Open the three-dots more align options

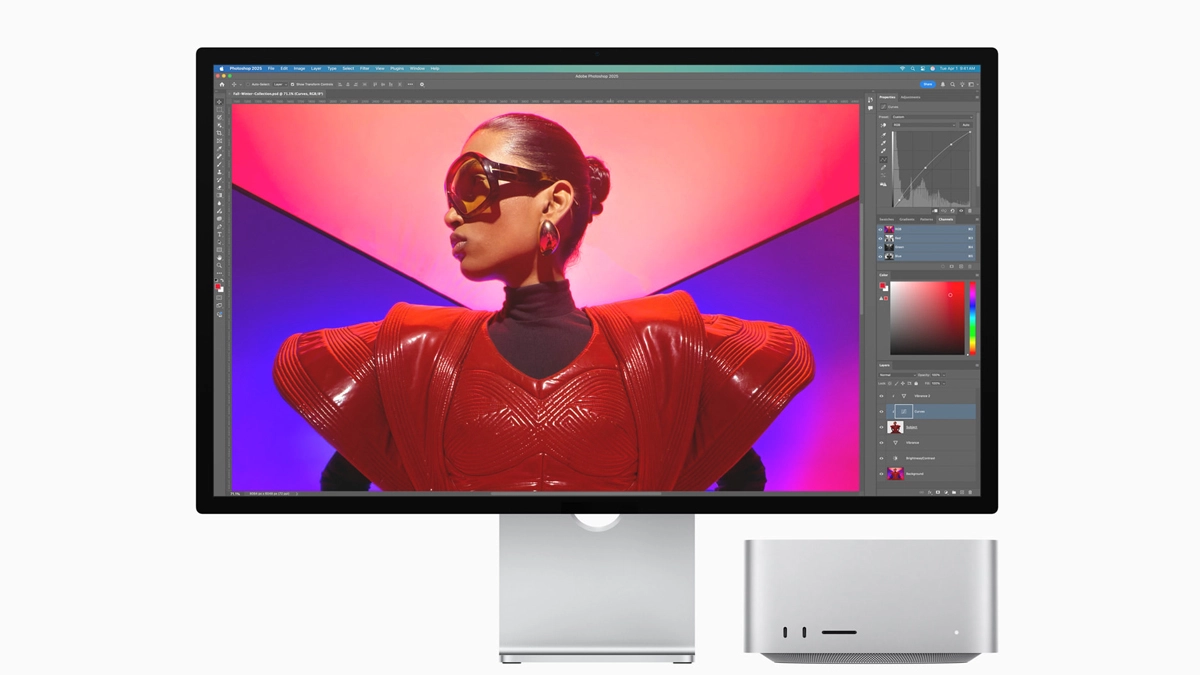pyautogui.click(x=410, y=84)
